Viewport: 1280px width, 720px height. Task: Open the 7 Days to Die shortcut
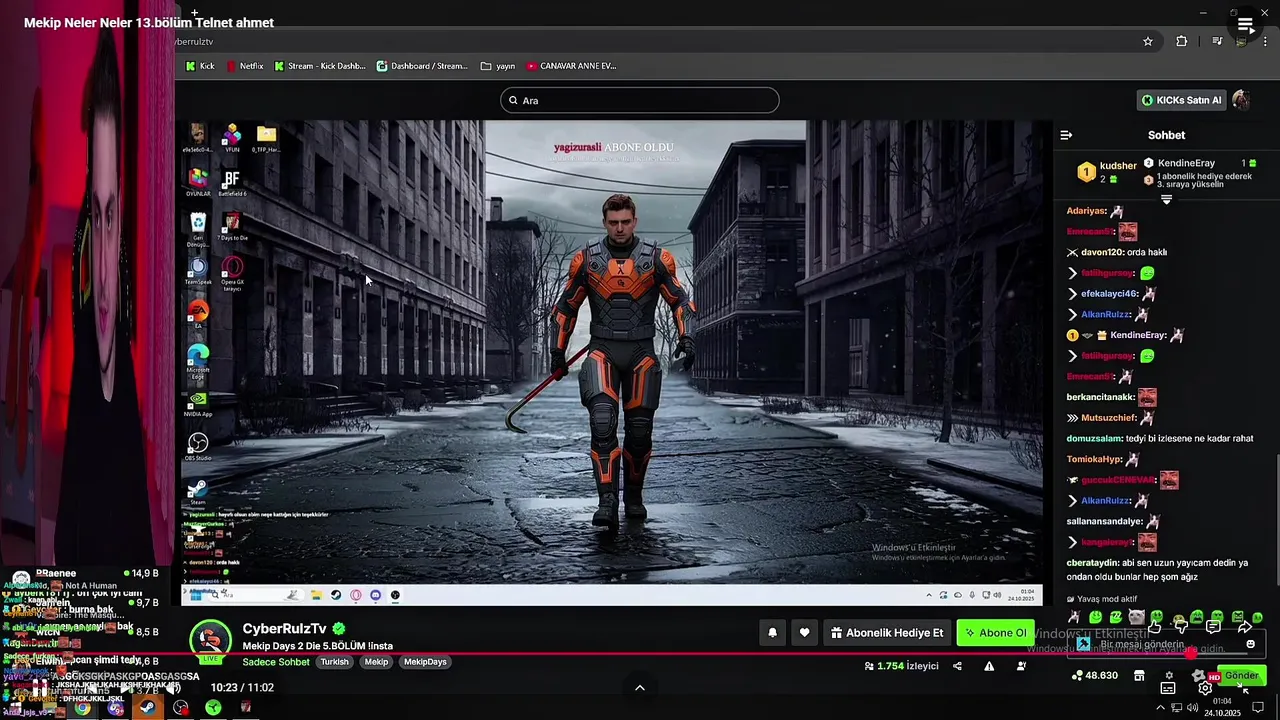pyautogui.click(x=231, y=226)
